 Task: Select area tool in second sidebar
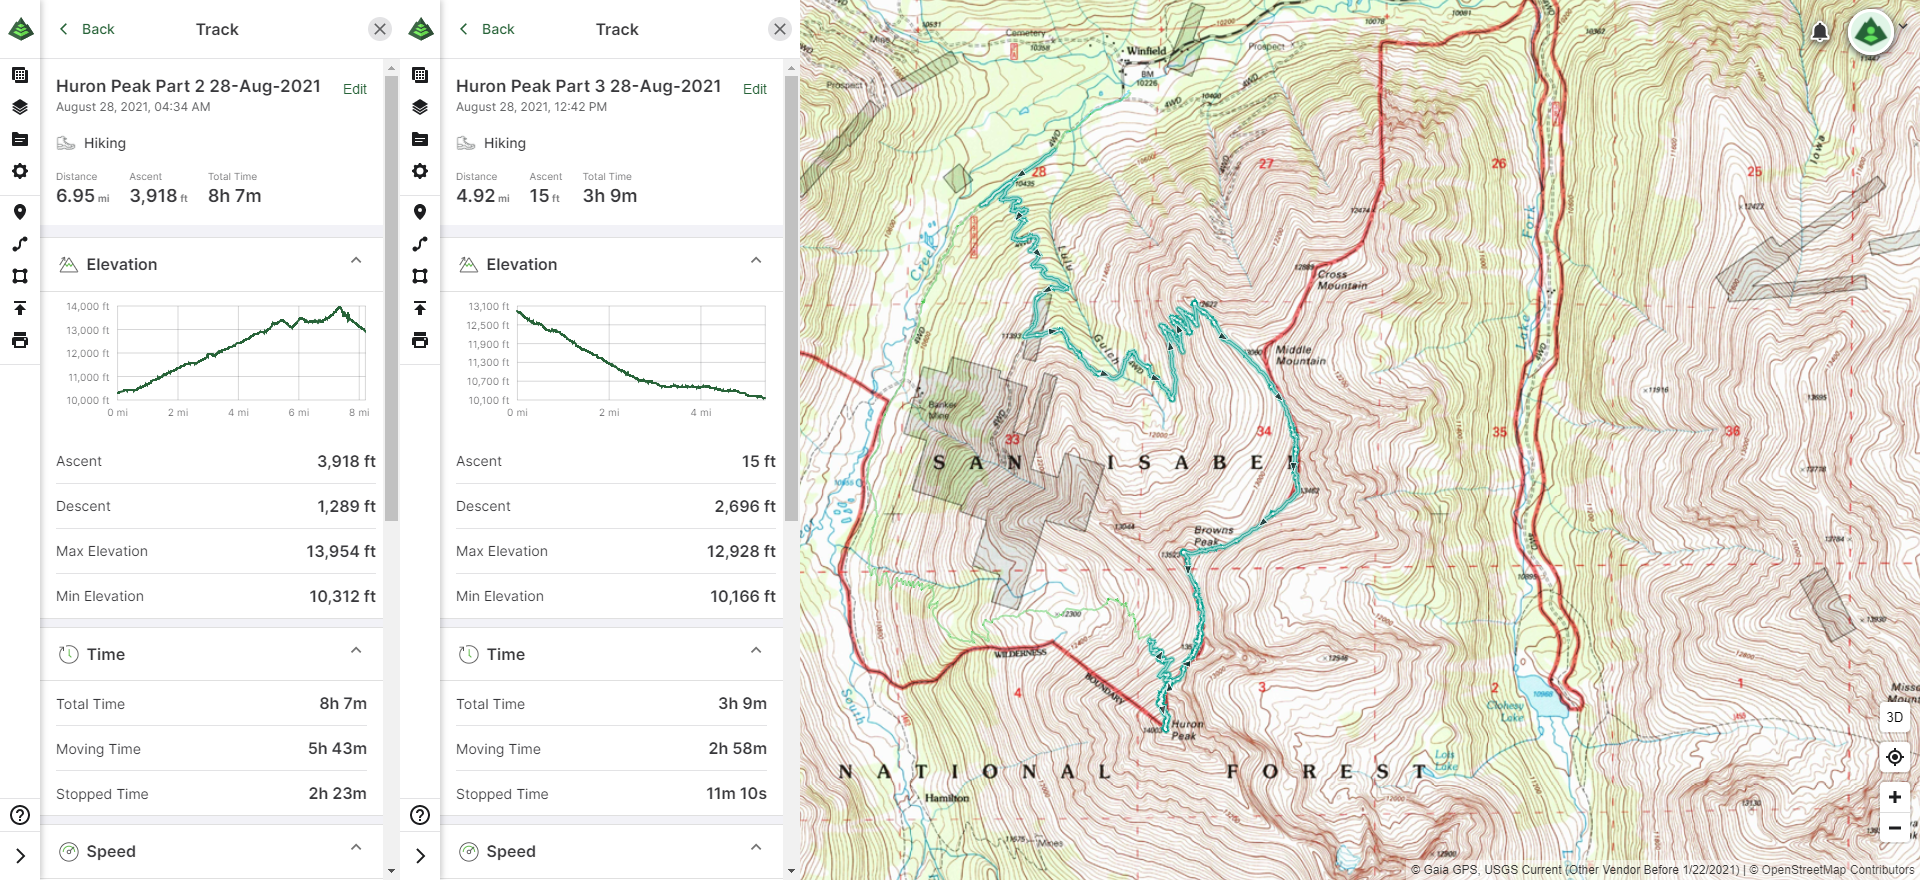[420, 276]
